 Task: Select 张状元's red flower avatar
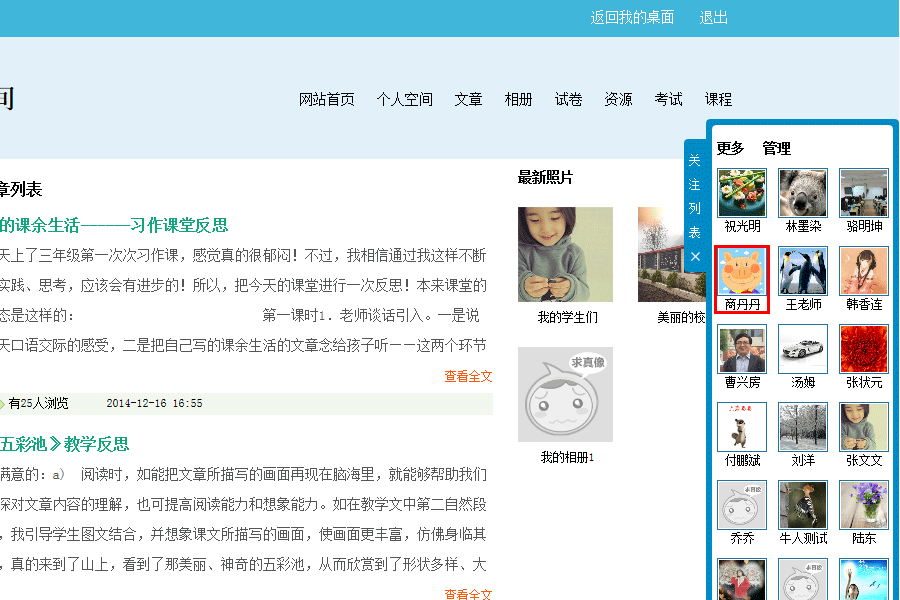864,349
